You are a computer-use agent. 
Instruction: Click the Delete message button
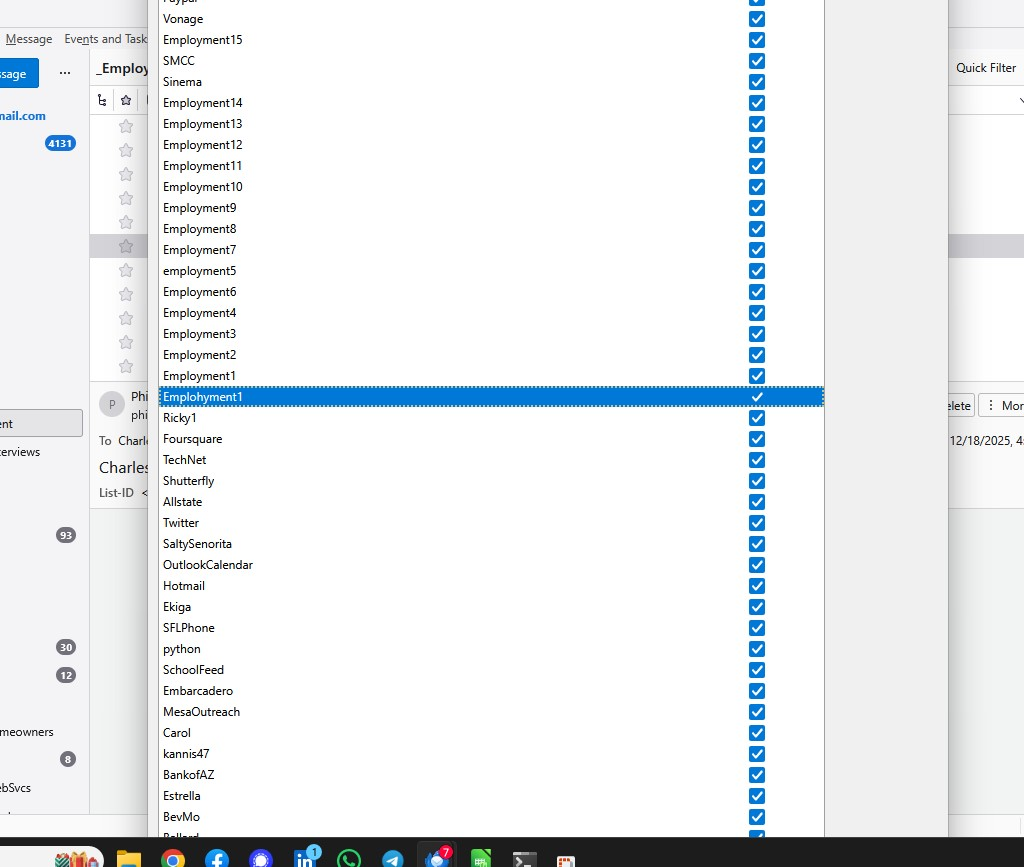(961, 405)
